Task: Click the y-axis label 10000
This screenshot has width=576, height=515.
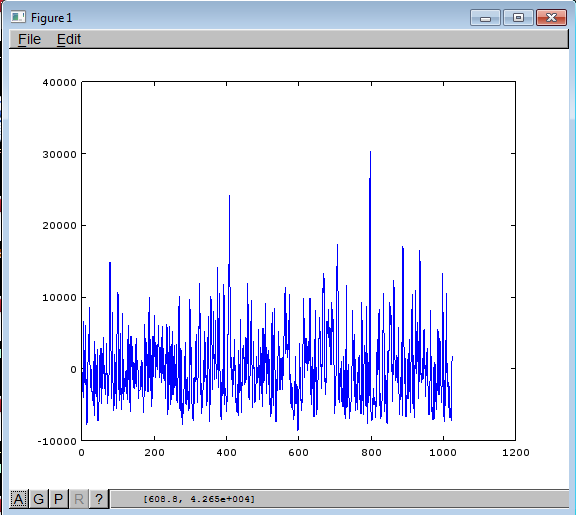Action: [x=60, y=297]
